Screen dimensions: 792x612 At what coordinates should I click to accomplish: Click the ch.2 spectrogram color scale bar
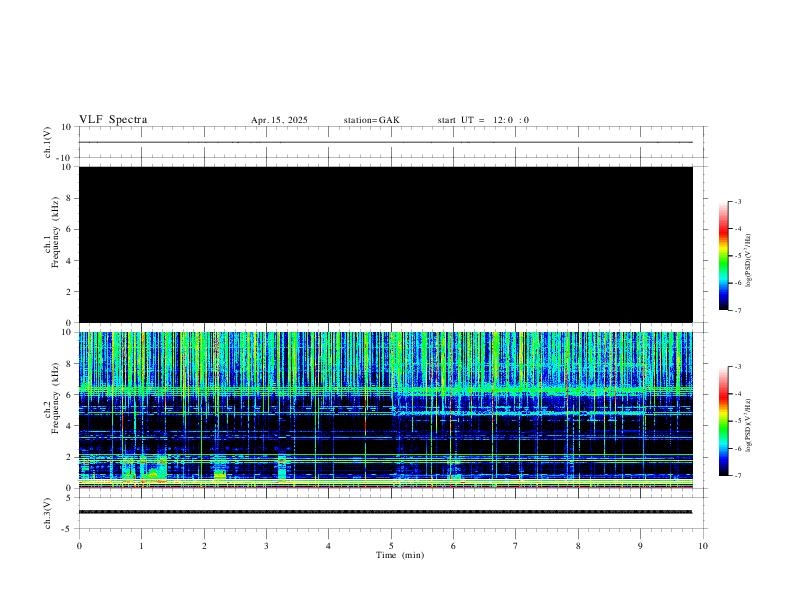point(723,421)
